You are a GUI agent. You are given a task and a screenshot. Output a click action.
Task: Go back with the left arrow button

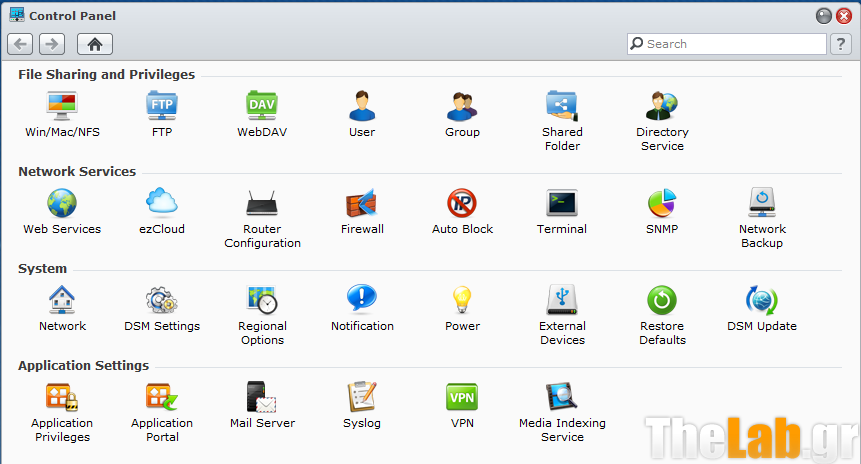click(20, 44)
